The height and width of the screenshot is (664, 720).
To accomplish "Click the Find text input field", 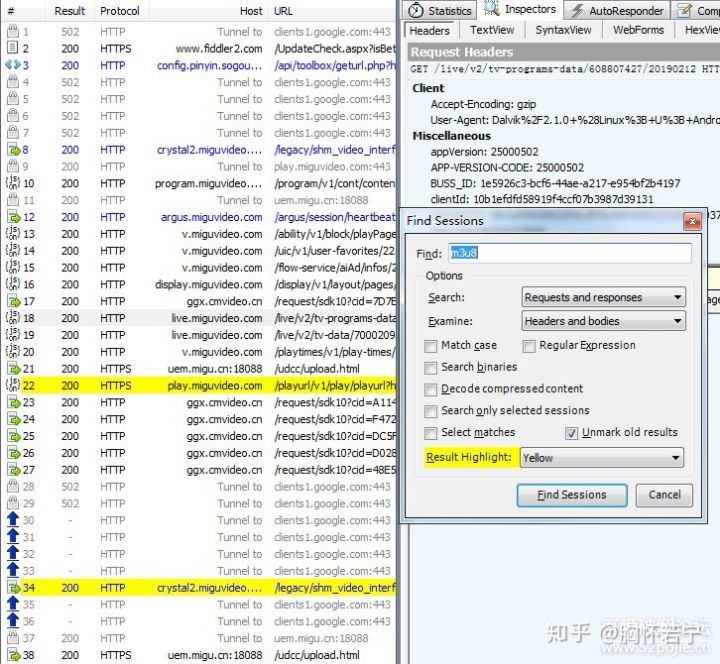I will (x=569, y=254).
